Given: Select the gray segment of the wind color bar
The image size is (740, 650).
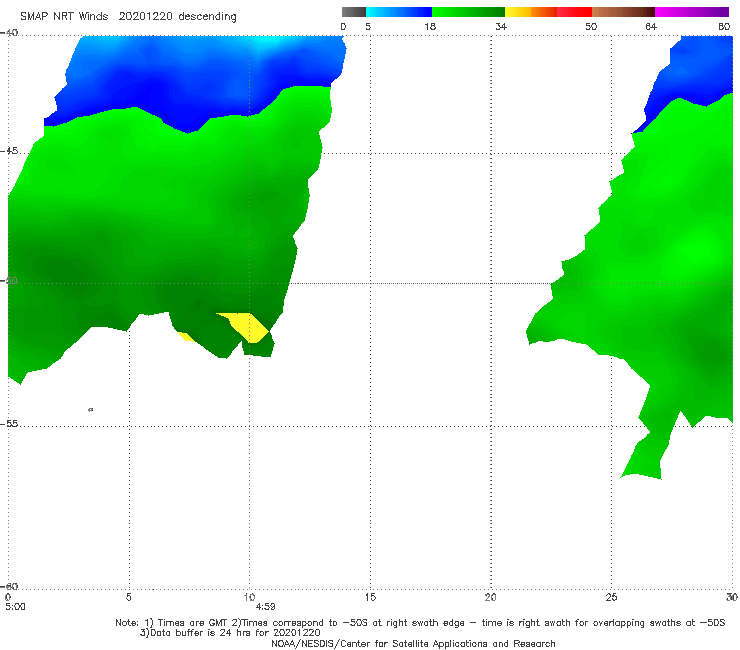Looking at the screenshot, I should pos(354,12).
